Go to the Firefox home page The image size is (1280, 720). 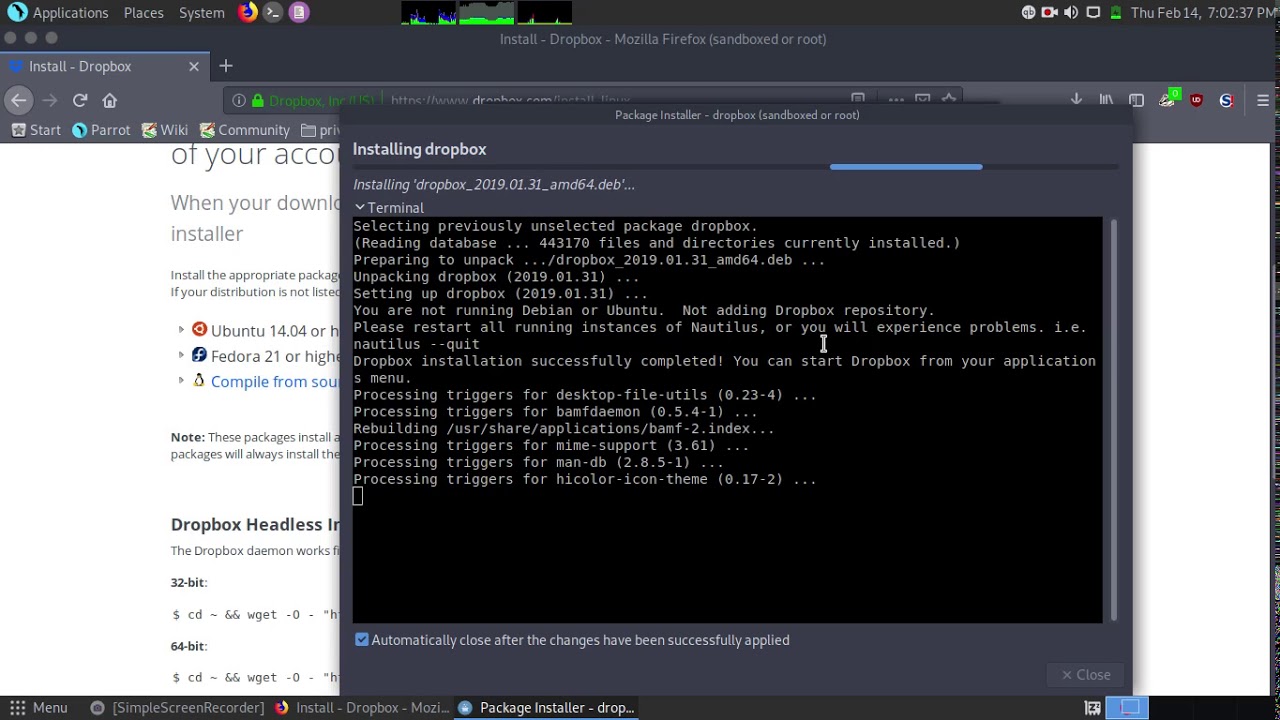(110, 100)
